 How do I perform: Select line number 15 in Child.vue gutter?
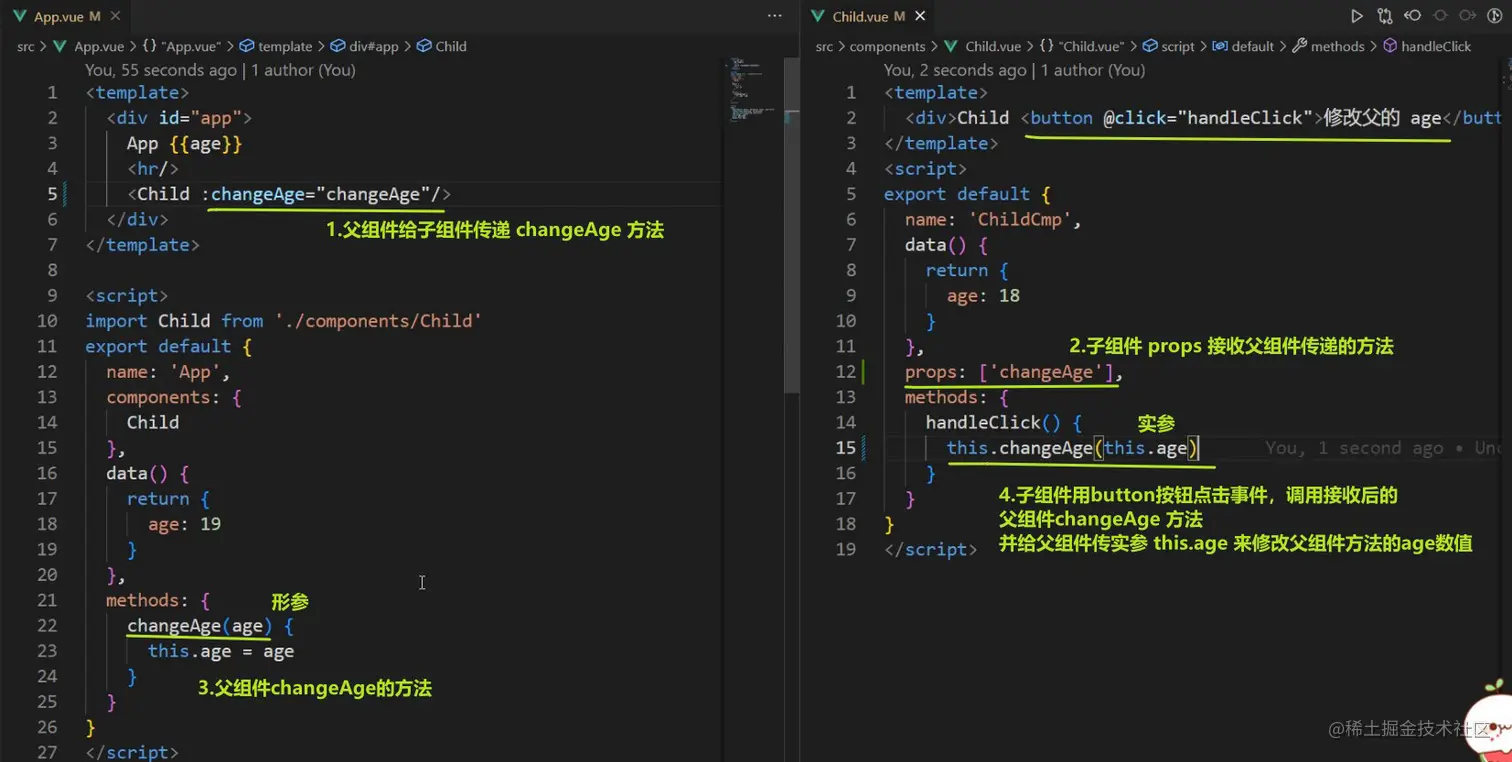click(846, 448)
